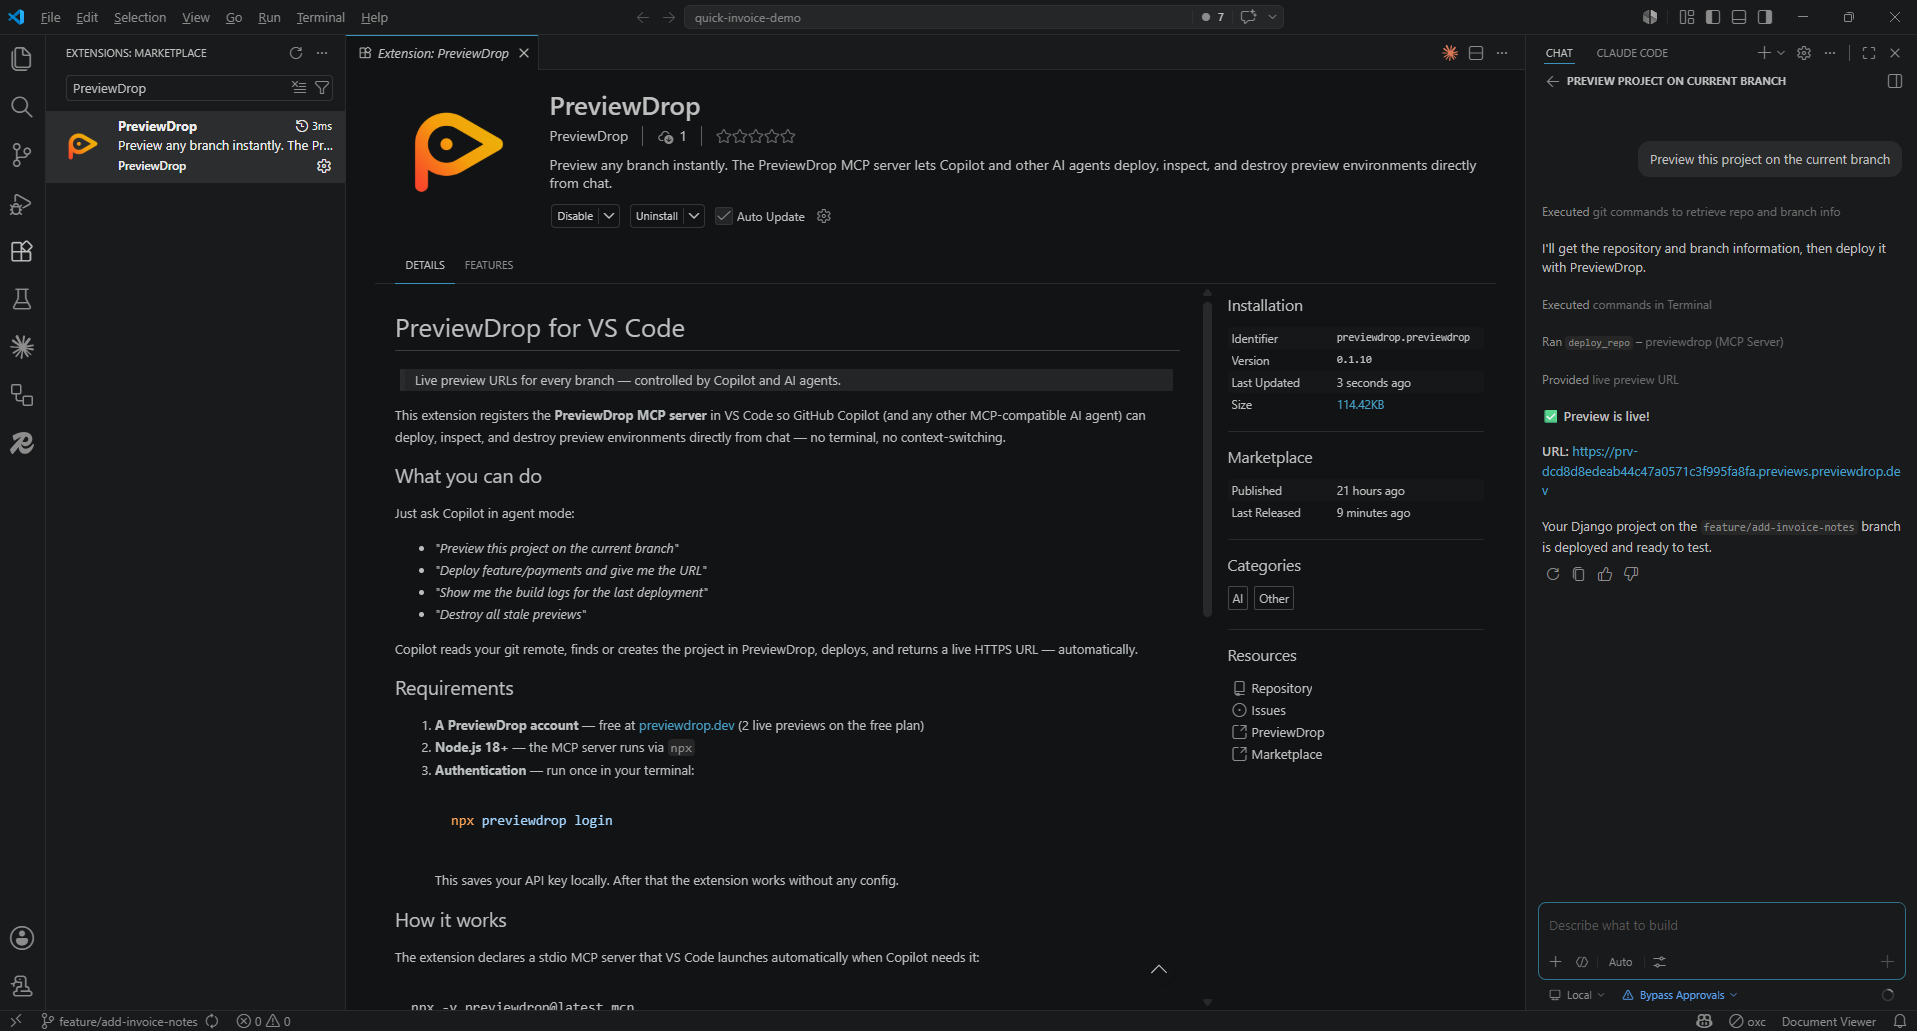Screen dimensions: 1917x1031
Task: Filter extensions with the funnel icon
Action: tap(322, 88)
